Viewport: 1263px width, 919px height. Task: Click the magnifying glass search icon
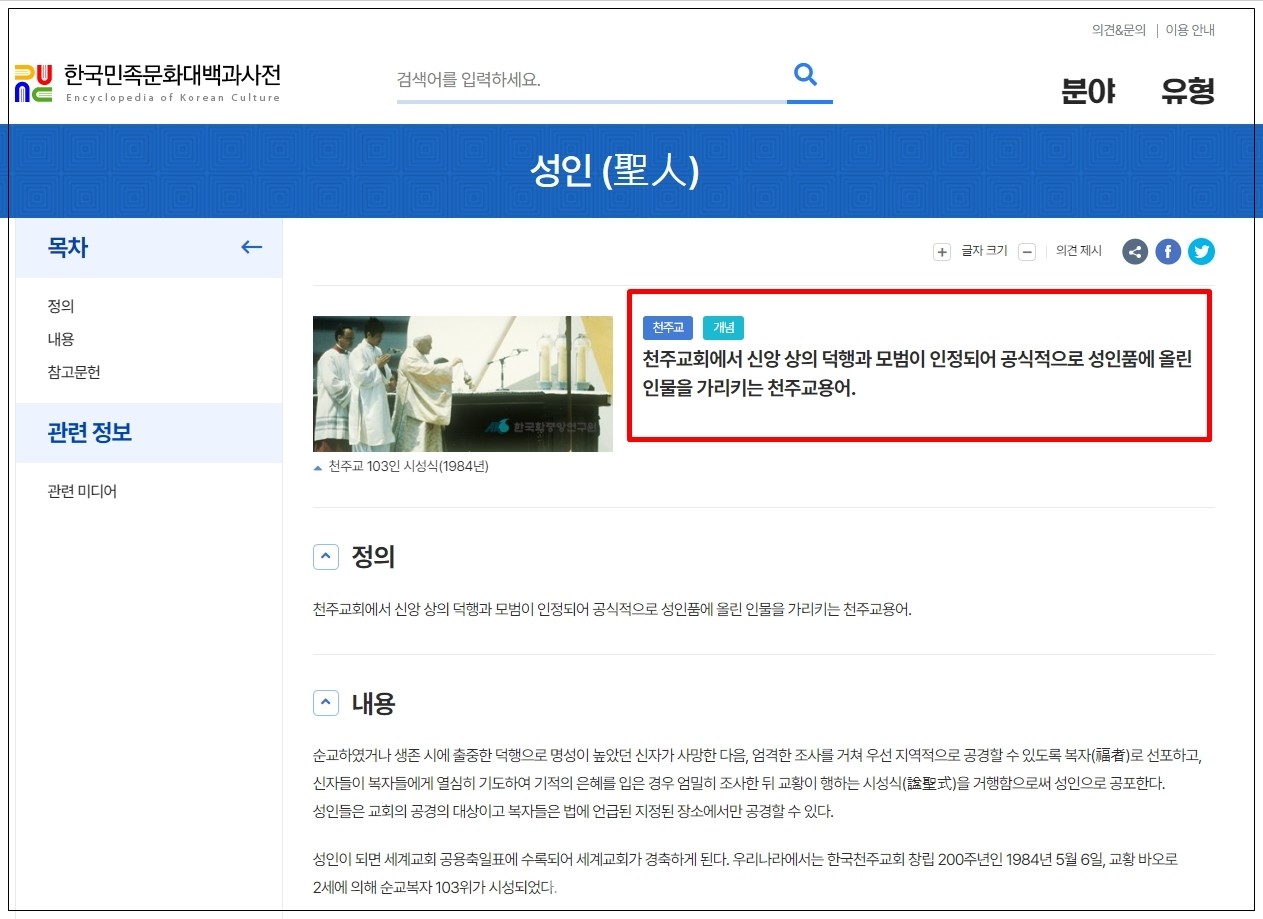coord(806,75)
